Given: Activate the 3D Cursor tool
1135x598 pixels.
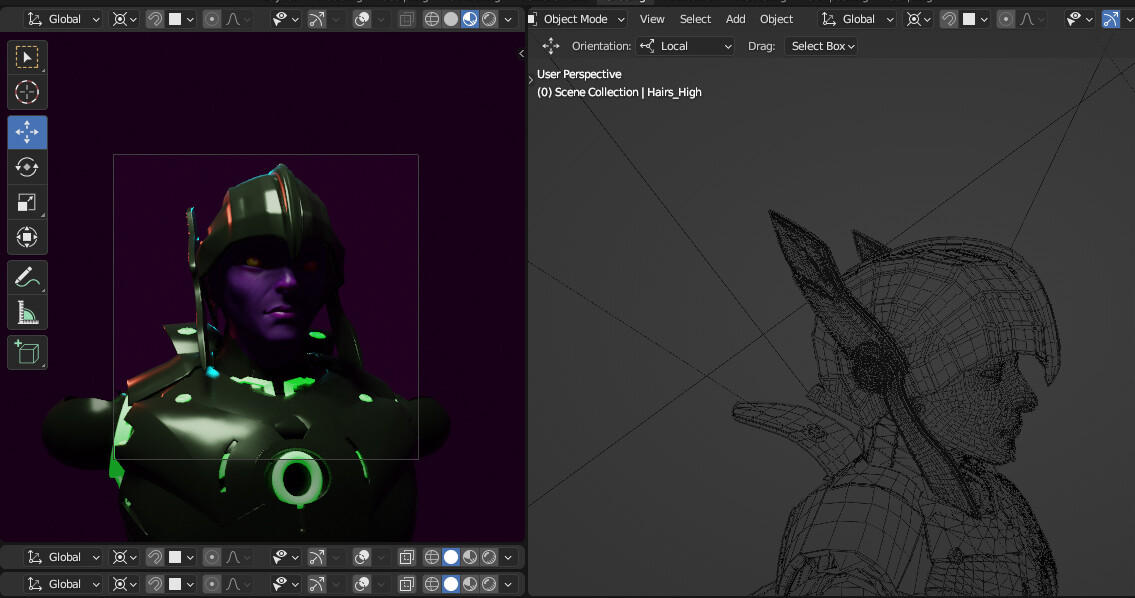Looking at the screenshot, I should pos(27,93).
